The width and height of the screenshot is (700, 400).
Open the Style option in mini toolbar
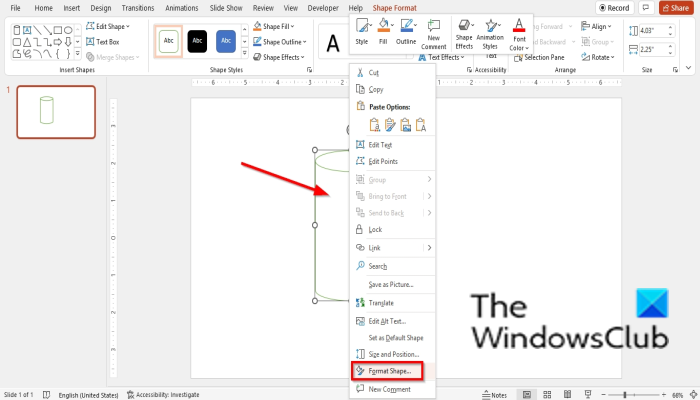[362, 31]
